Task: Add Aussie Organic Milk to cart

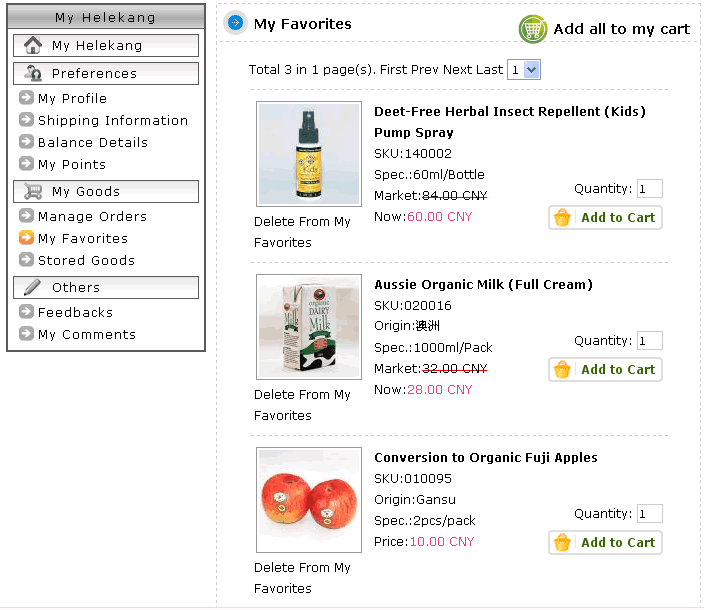Action: [605, 370]
